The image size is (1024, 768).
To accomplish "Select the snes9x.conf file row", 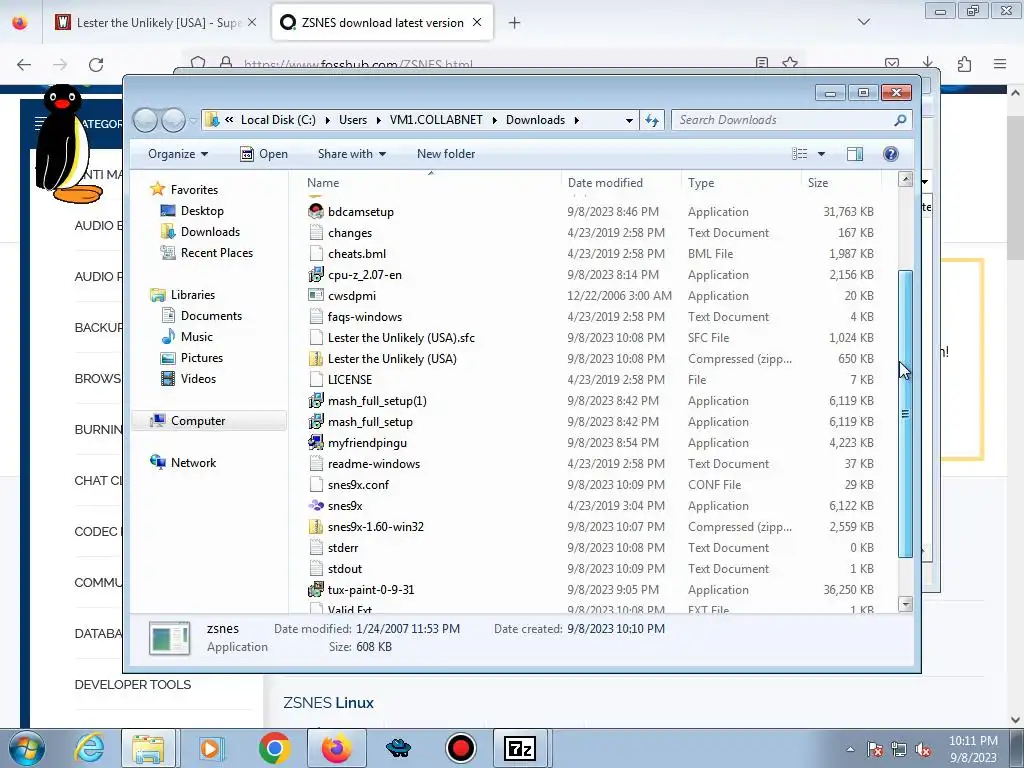I will pyautogui.click(x=591, y=485).
